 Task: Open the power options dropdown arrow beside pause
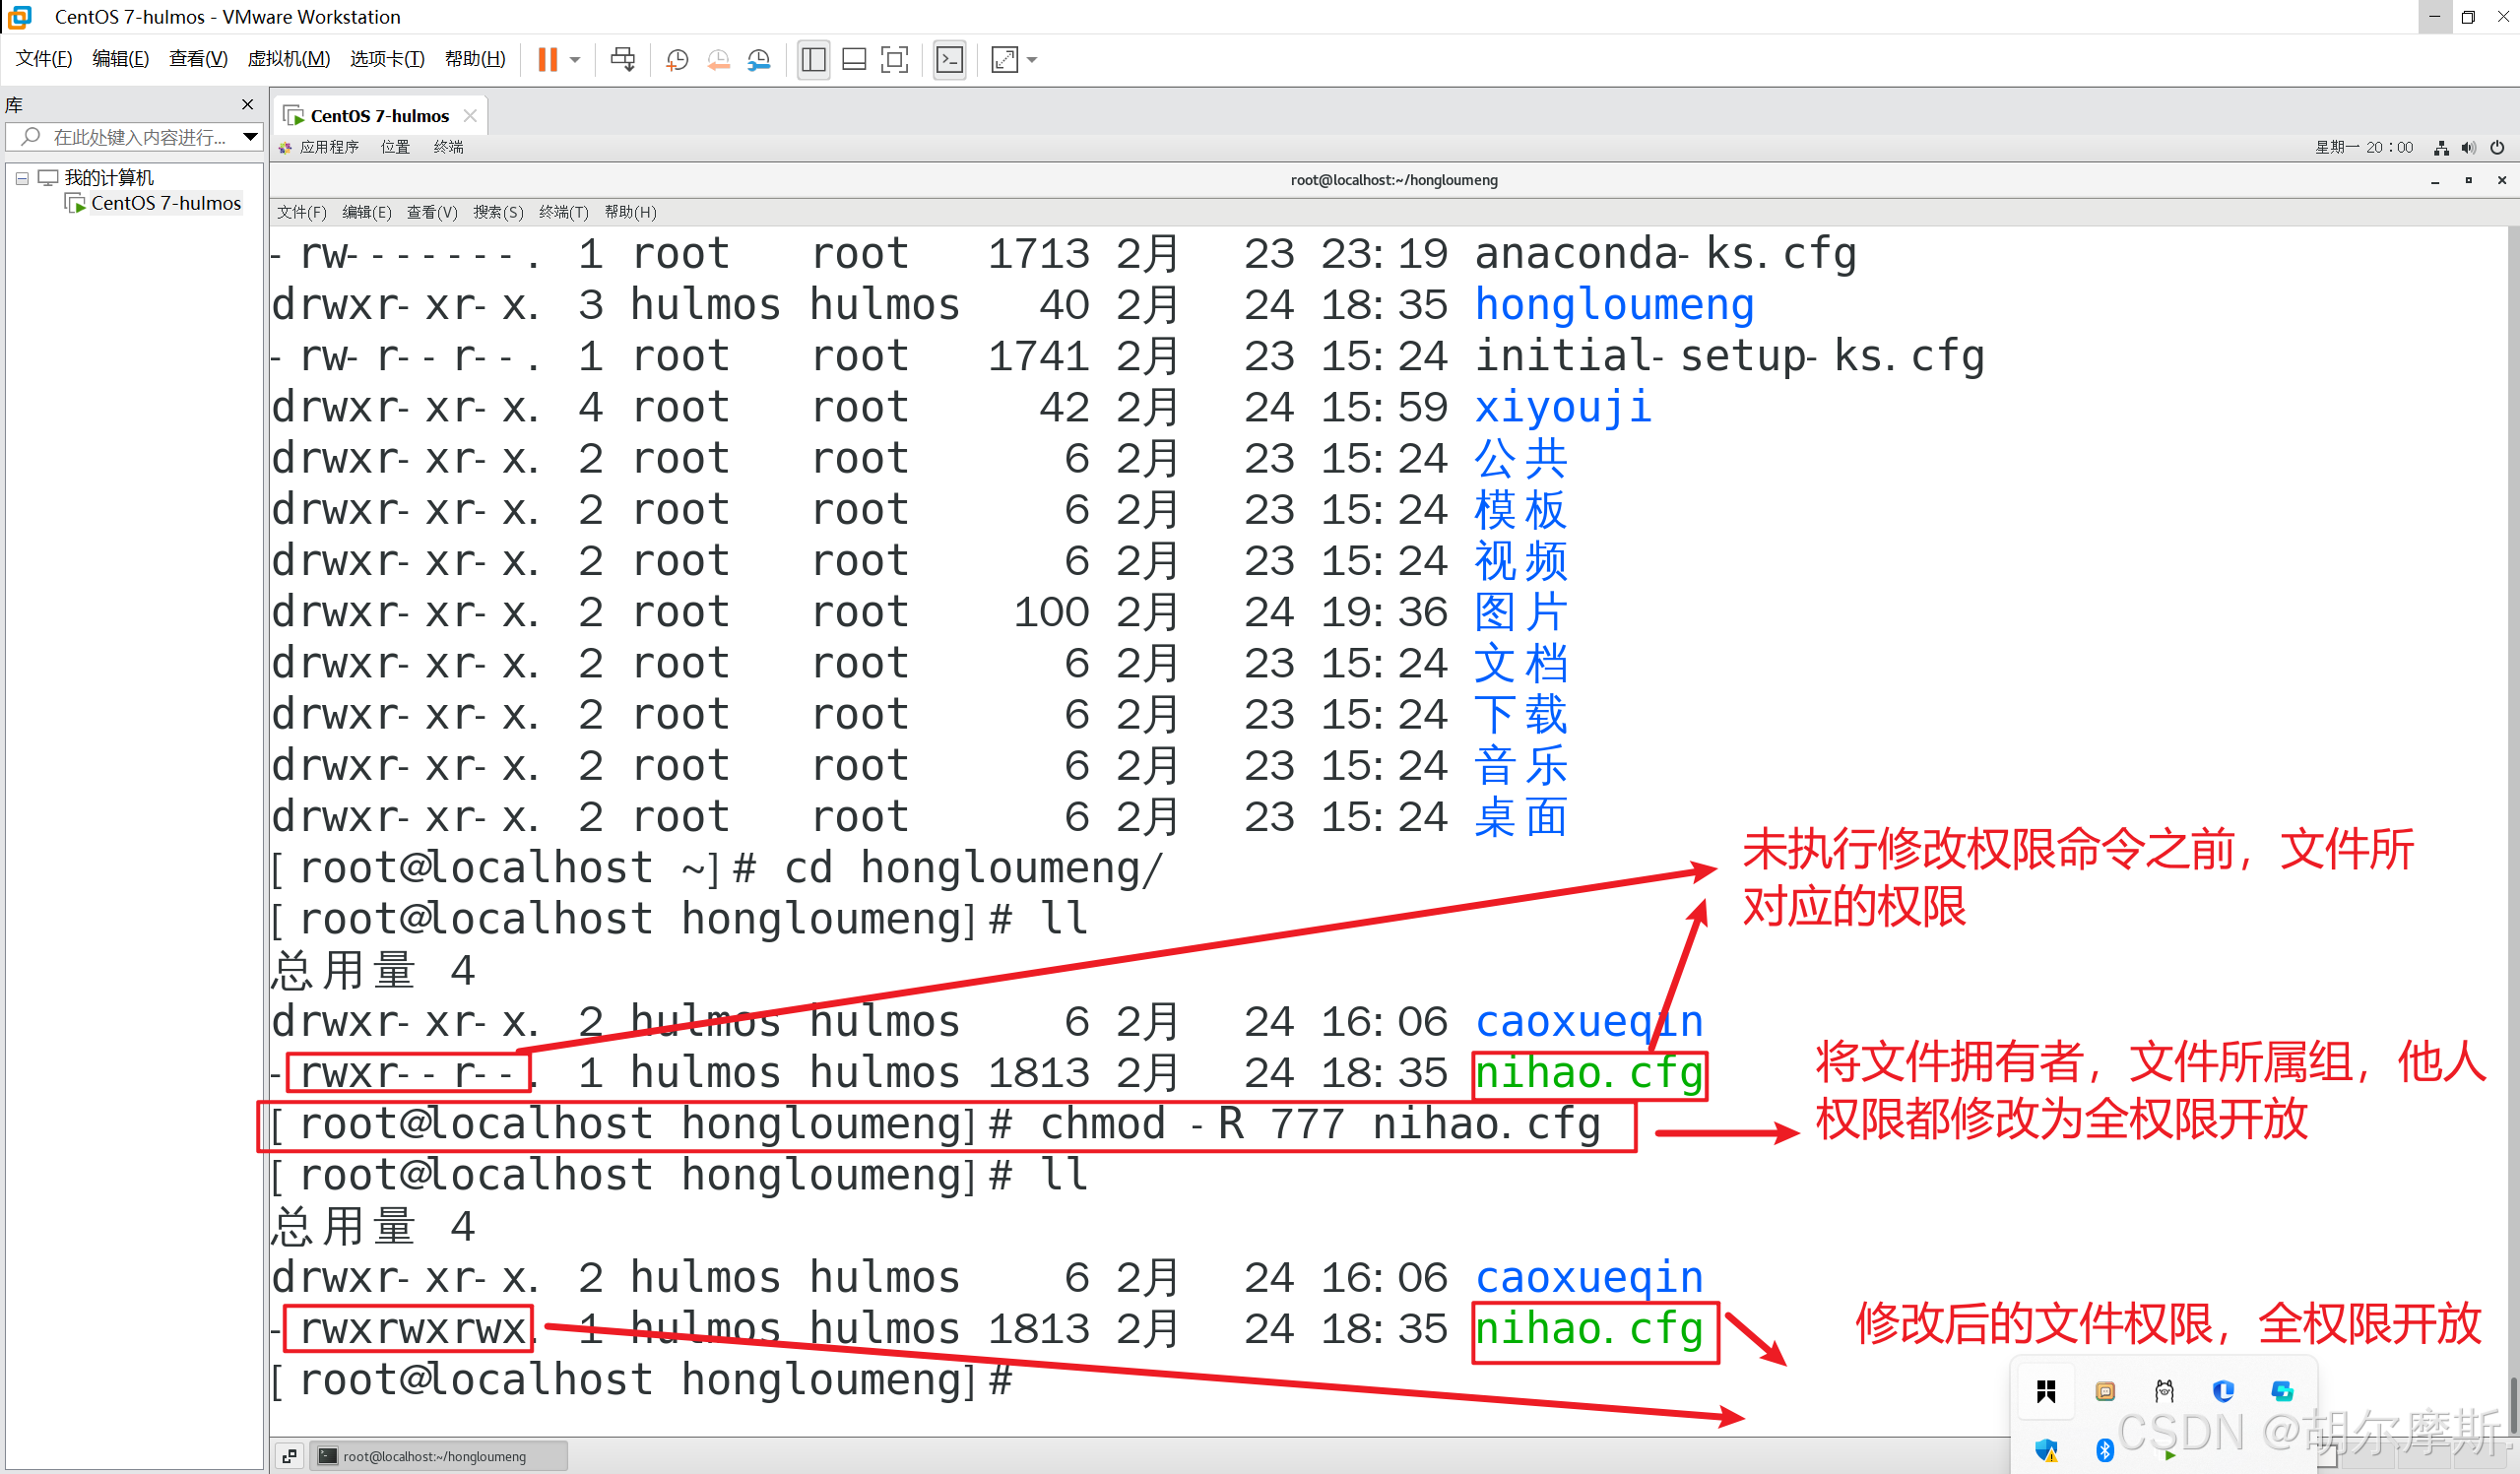pyautogui.click(x=575, y=60)
